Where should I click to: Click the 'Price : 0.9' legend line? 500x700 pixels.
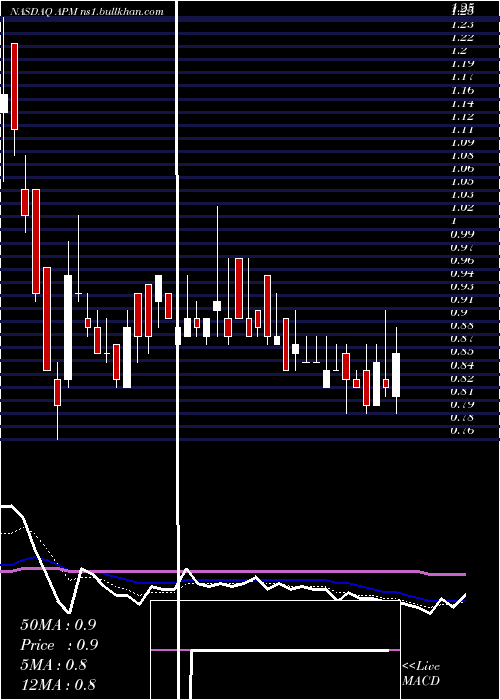(x=59, y=645)
